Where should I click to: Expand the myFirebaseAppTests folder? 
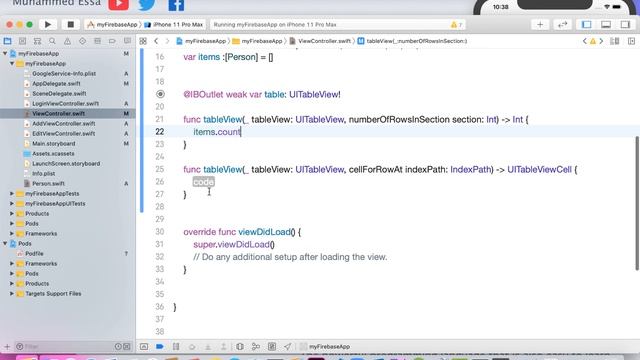click(x=12, y=193)
